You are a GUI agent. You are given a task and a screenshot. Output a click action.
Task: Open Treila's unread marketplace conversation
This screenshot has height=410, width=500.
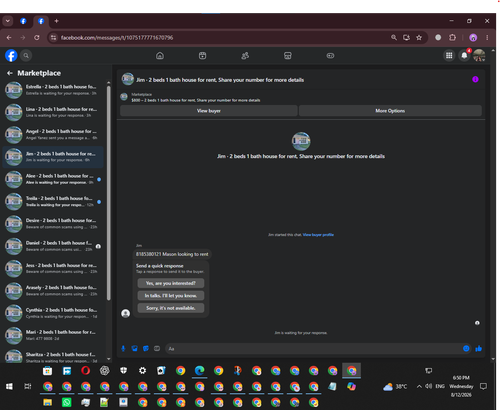(53, 202)
